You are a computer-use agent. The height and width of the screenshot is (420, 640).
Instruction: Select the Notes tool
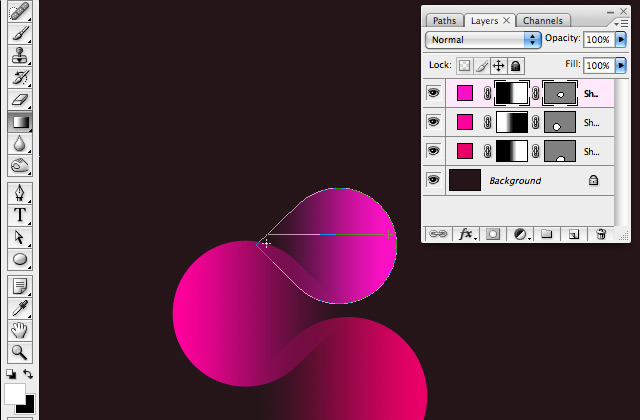tap(20, 286)
